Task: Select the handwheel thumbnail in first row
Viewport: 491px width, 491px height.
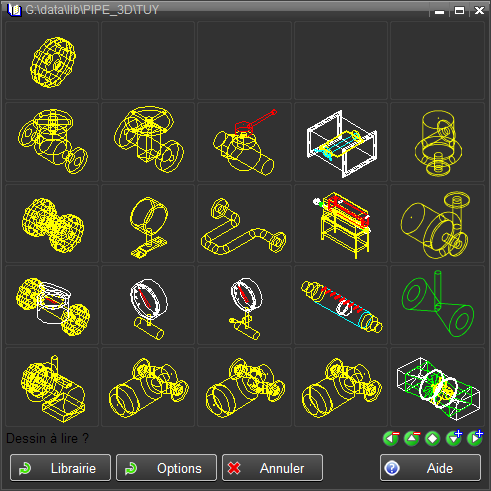Action: click(x=52, y=61)
